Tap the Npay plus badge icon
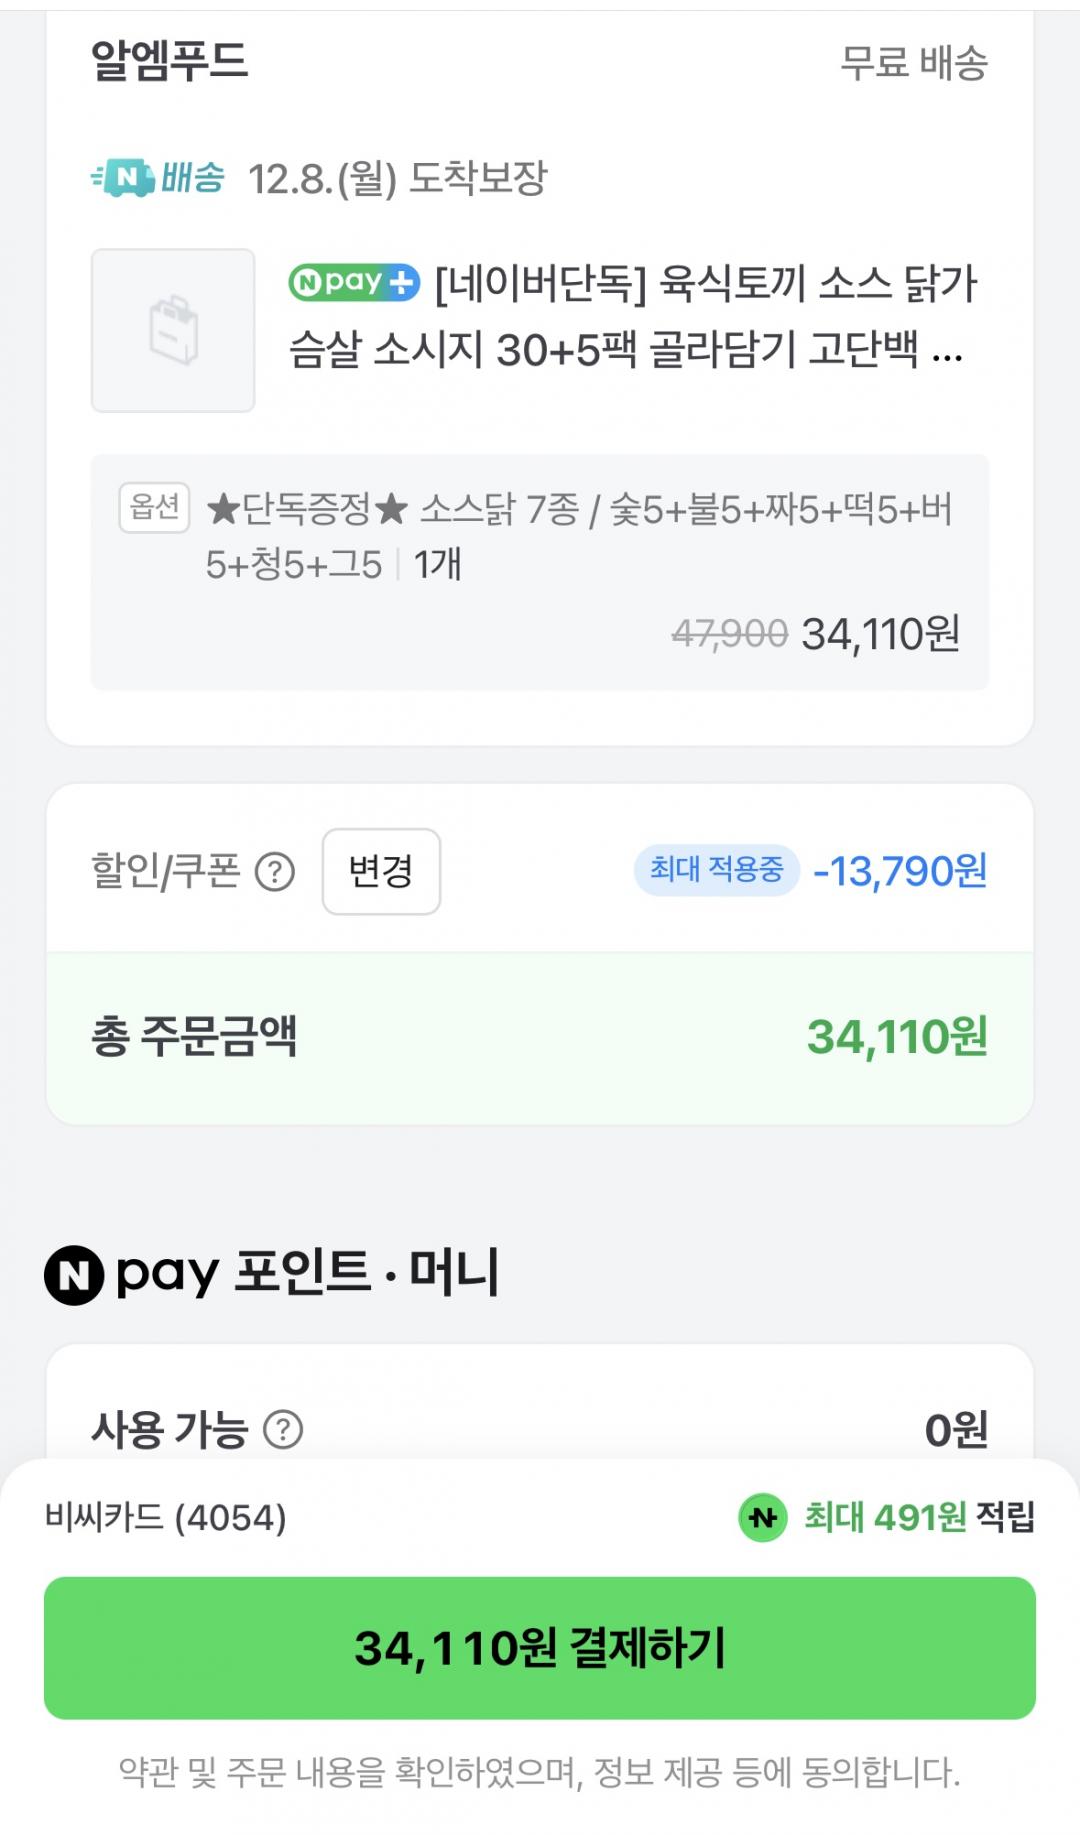 (354, 282)
